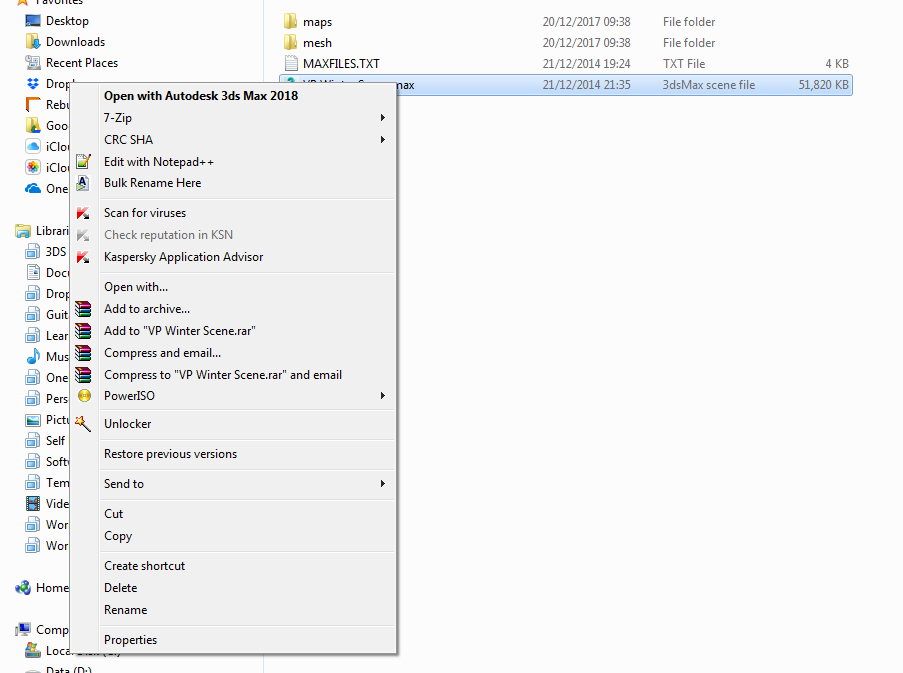Click the PowerISO disc icon

(x=84, y=396)
